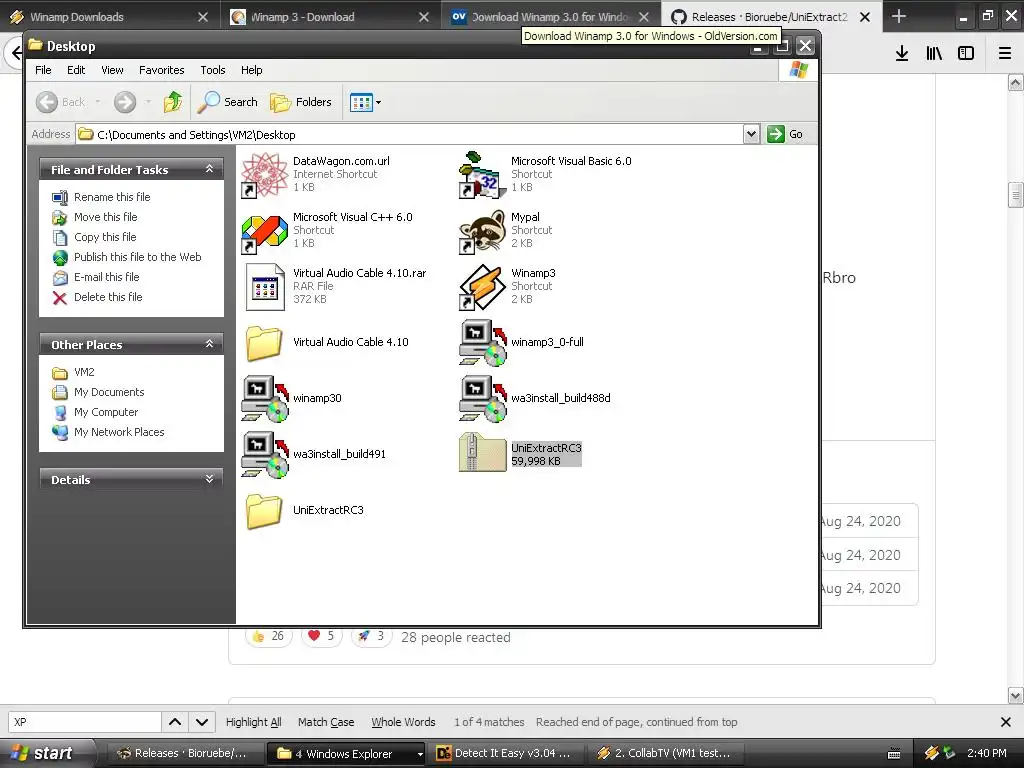
Task: Open Detect It Easy v3.04 taskbar item
Action: coord(505,754)
